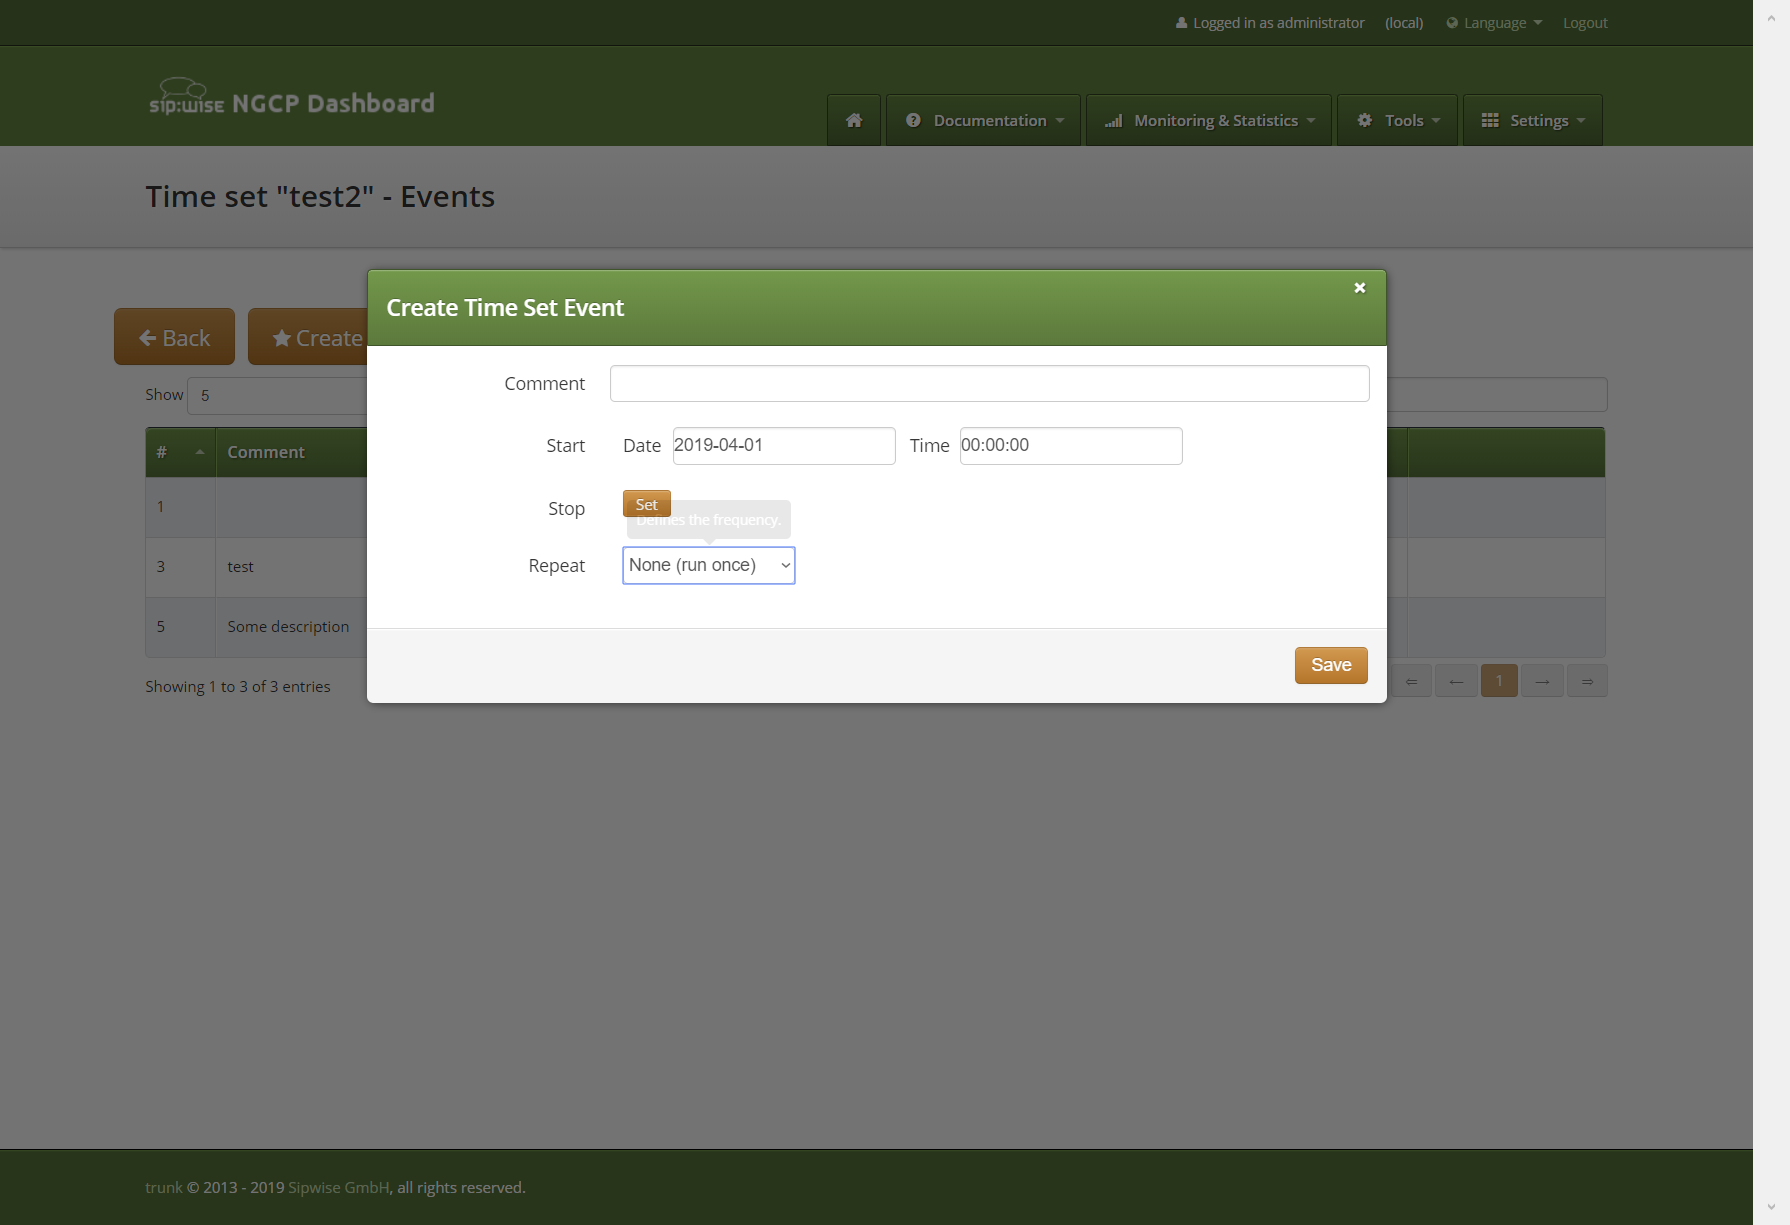
Task: Open the Documentation menu
Action: tap(983, 120)
